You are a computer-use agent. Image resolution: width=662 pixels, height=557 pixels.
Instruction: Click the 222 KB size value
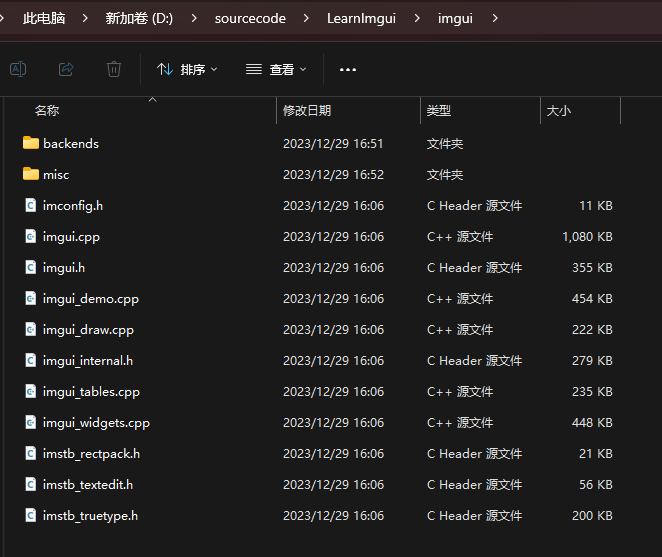click(592, 330)
